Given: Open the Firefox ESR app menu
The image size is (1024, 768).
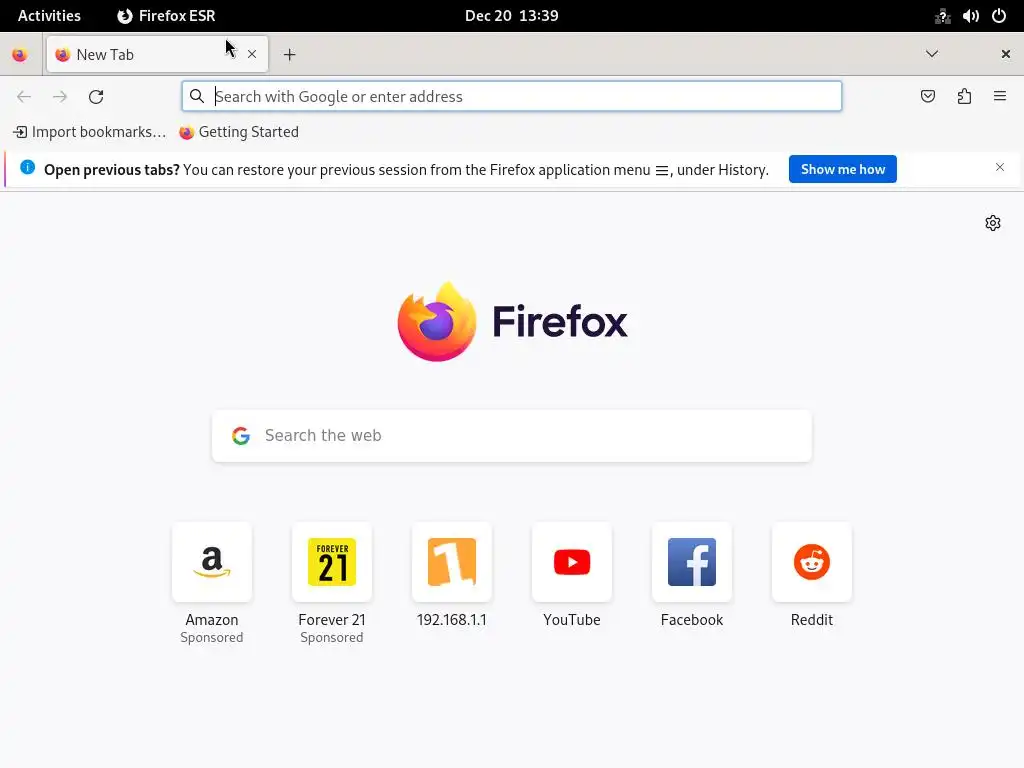Looking at the screenshot, I should point(166,16).
